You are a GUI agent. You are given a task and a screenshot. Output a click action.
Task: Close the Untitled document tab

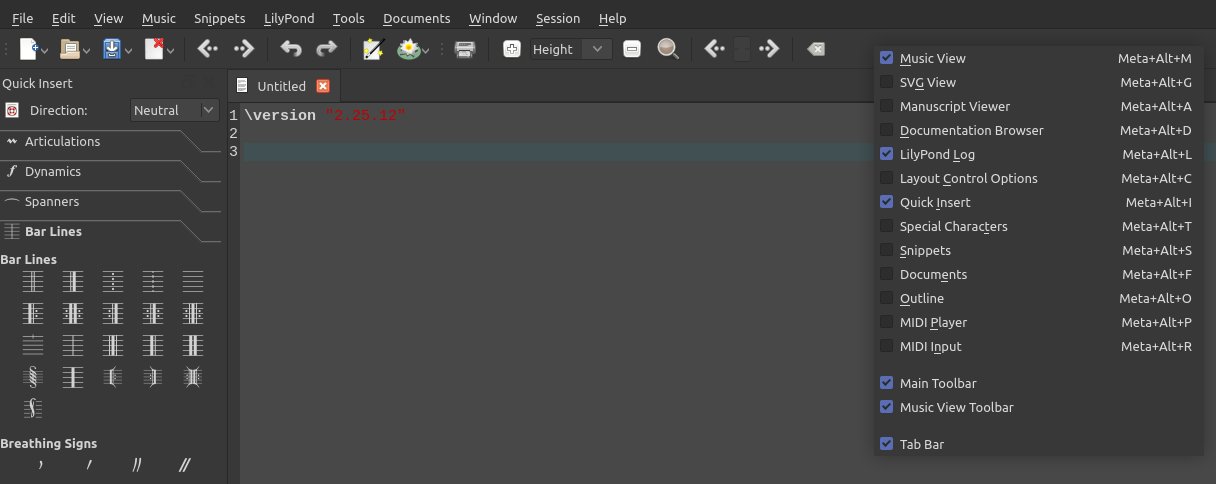[x=322, y=86]
